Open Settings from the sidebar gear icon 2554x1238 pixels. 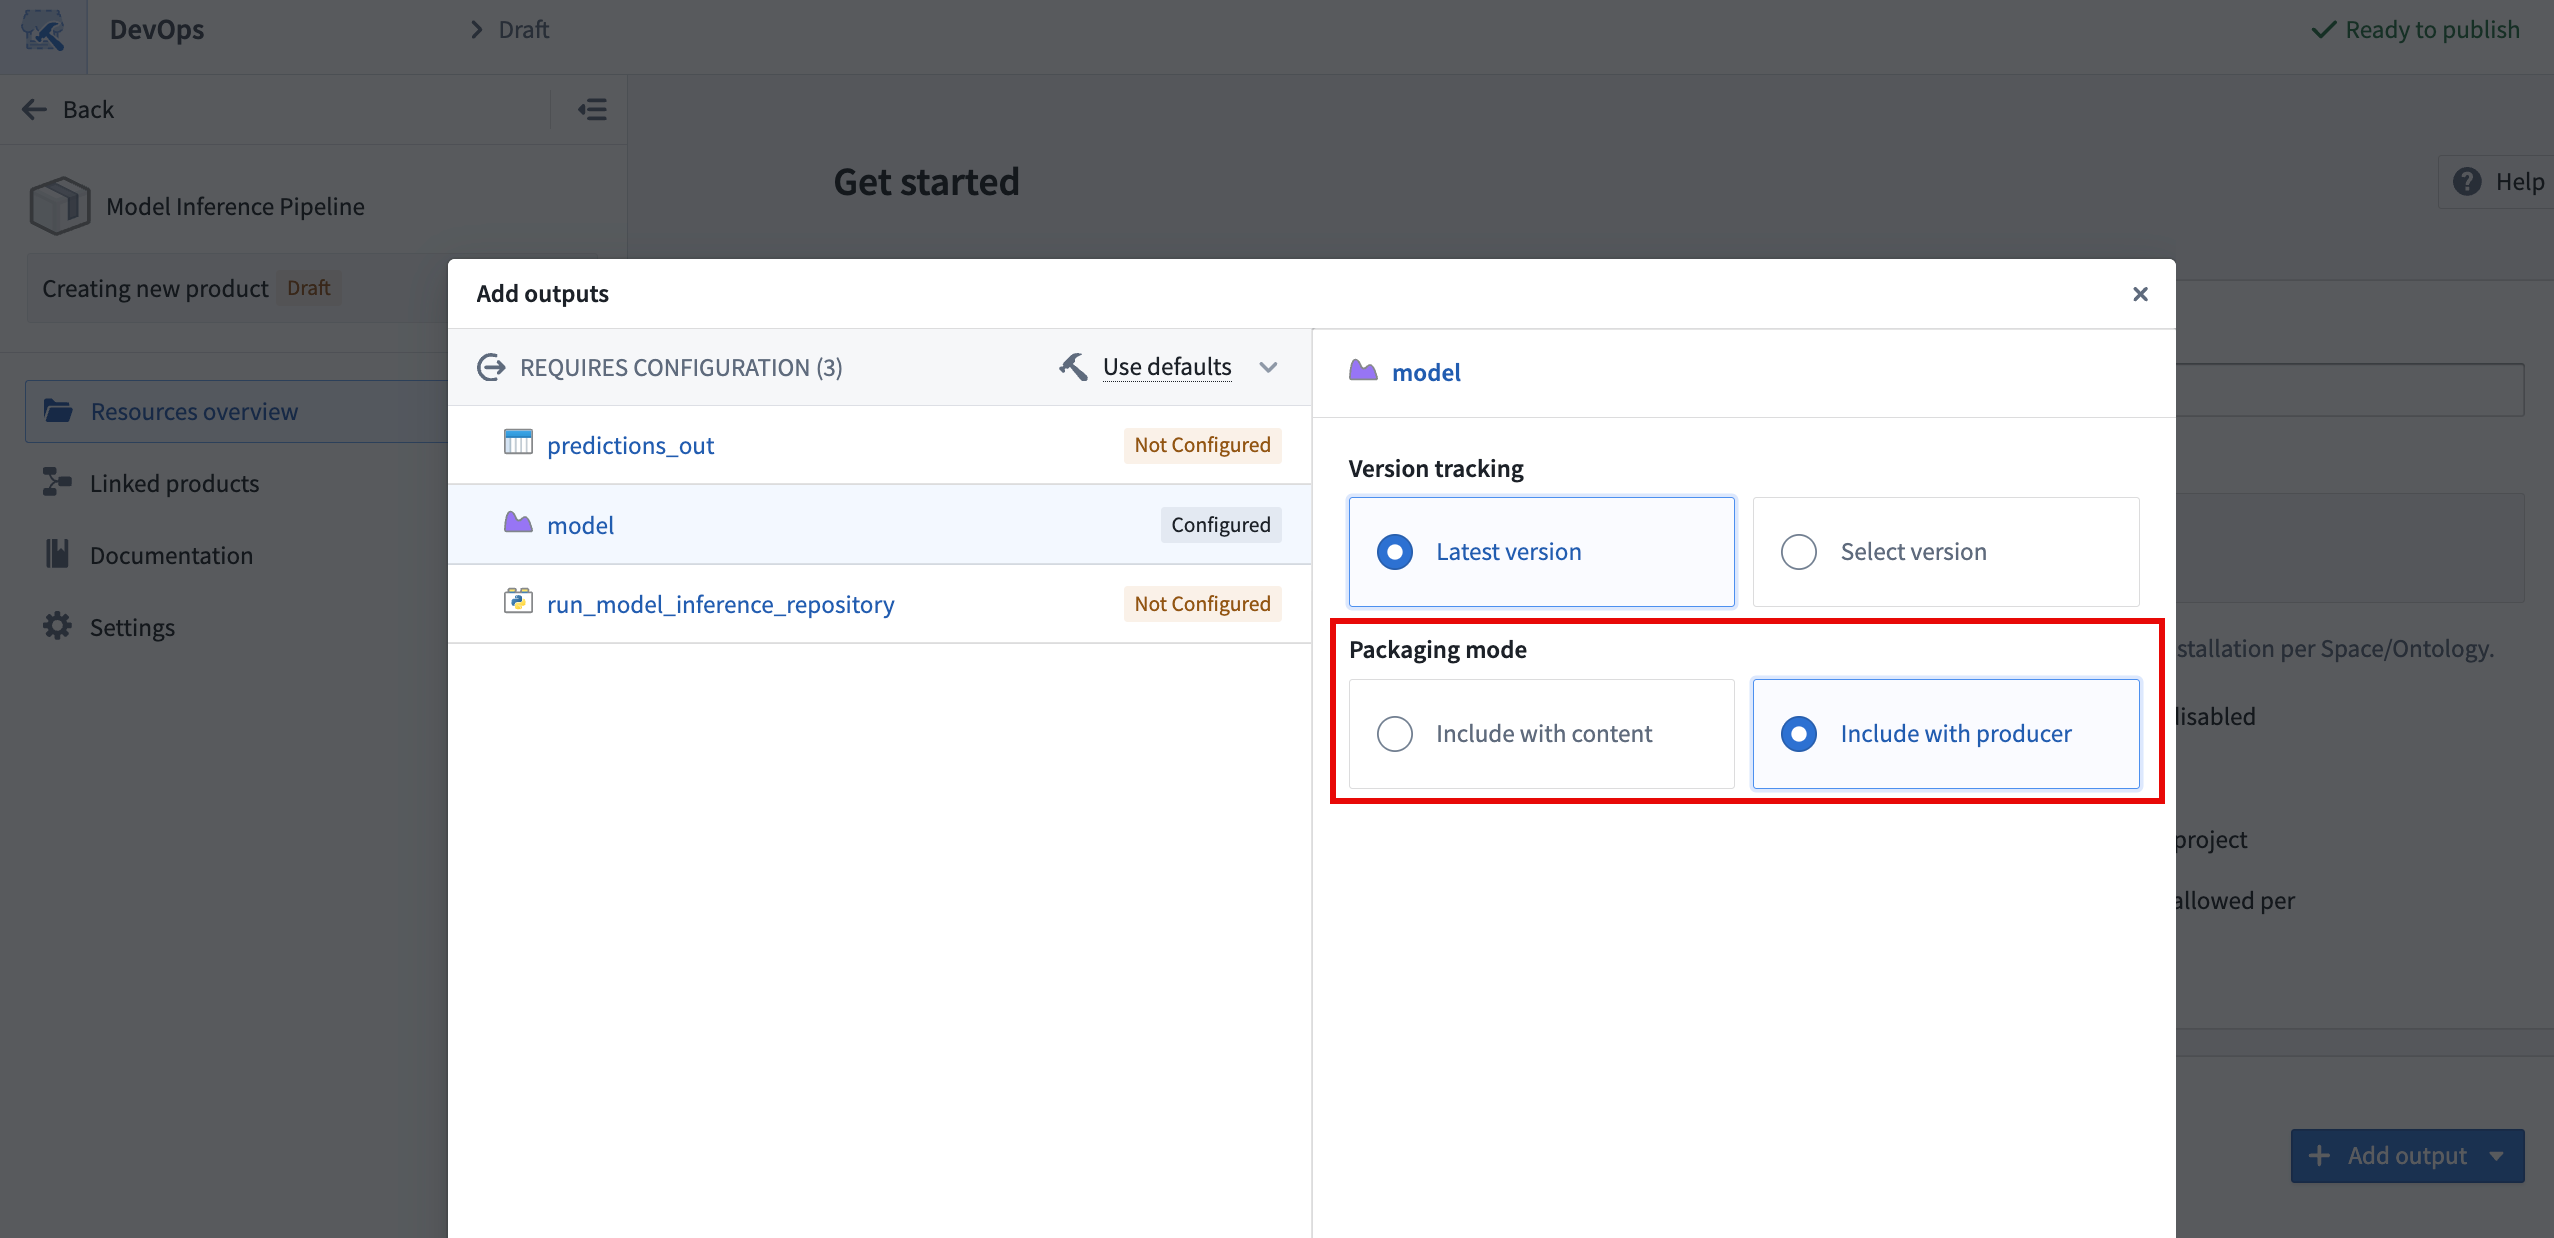pyautogui.click(x=58, y=627)
